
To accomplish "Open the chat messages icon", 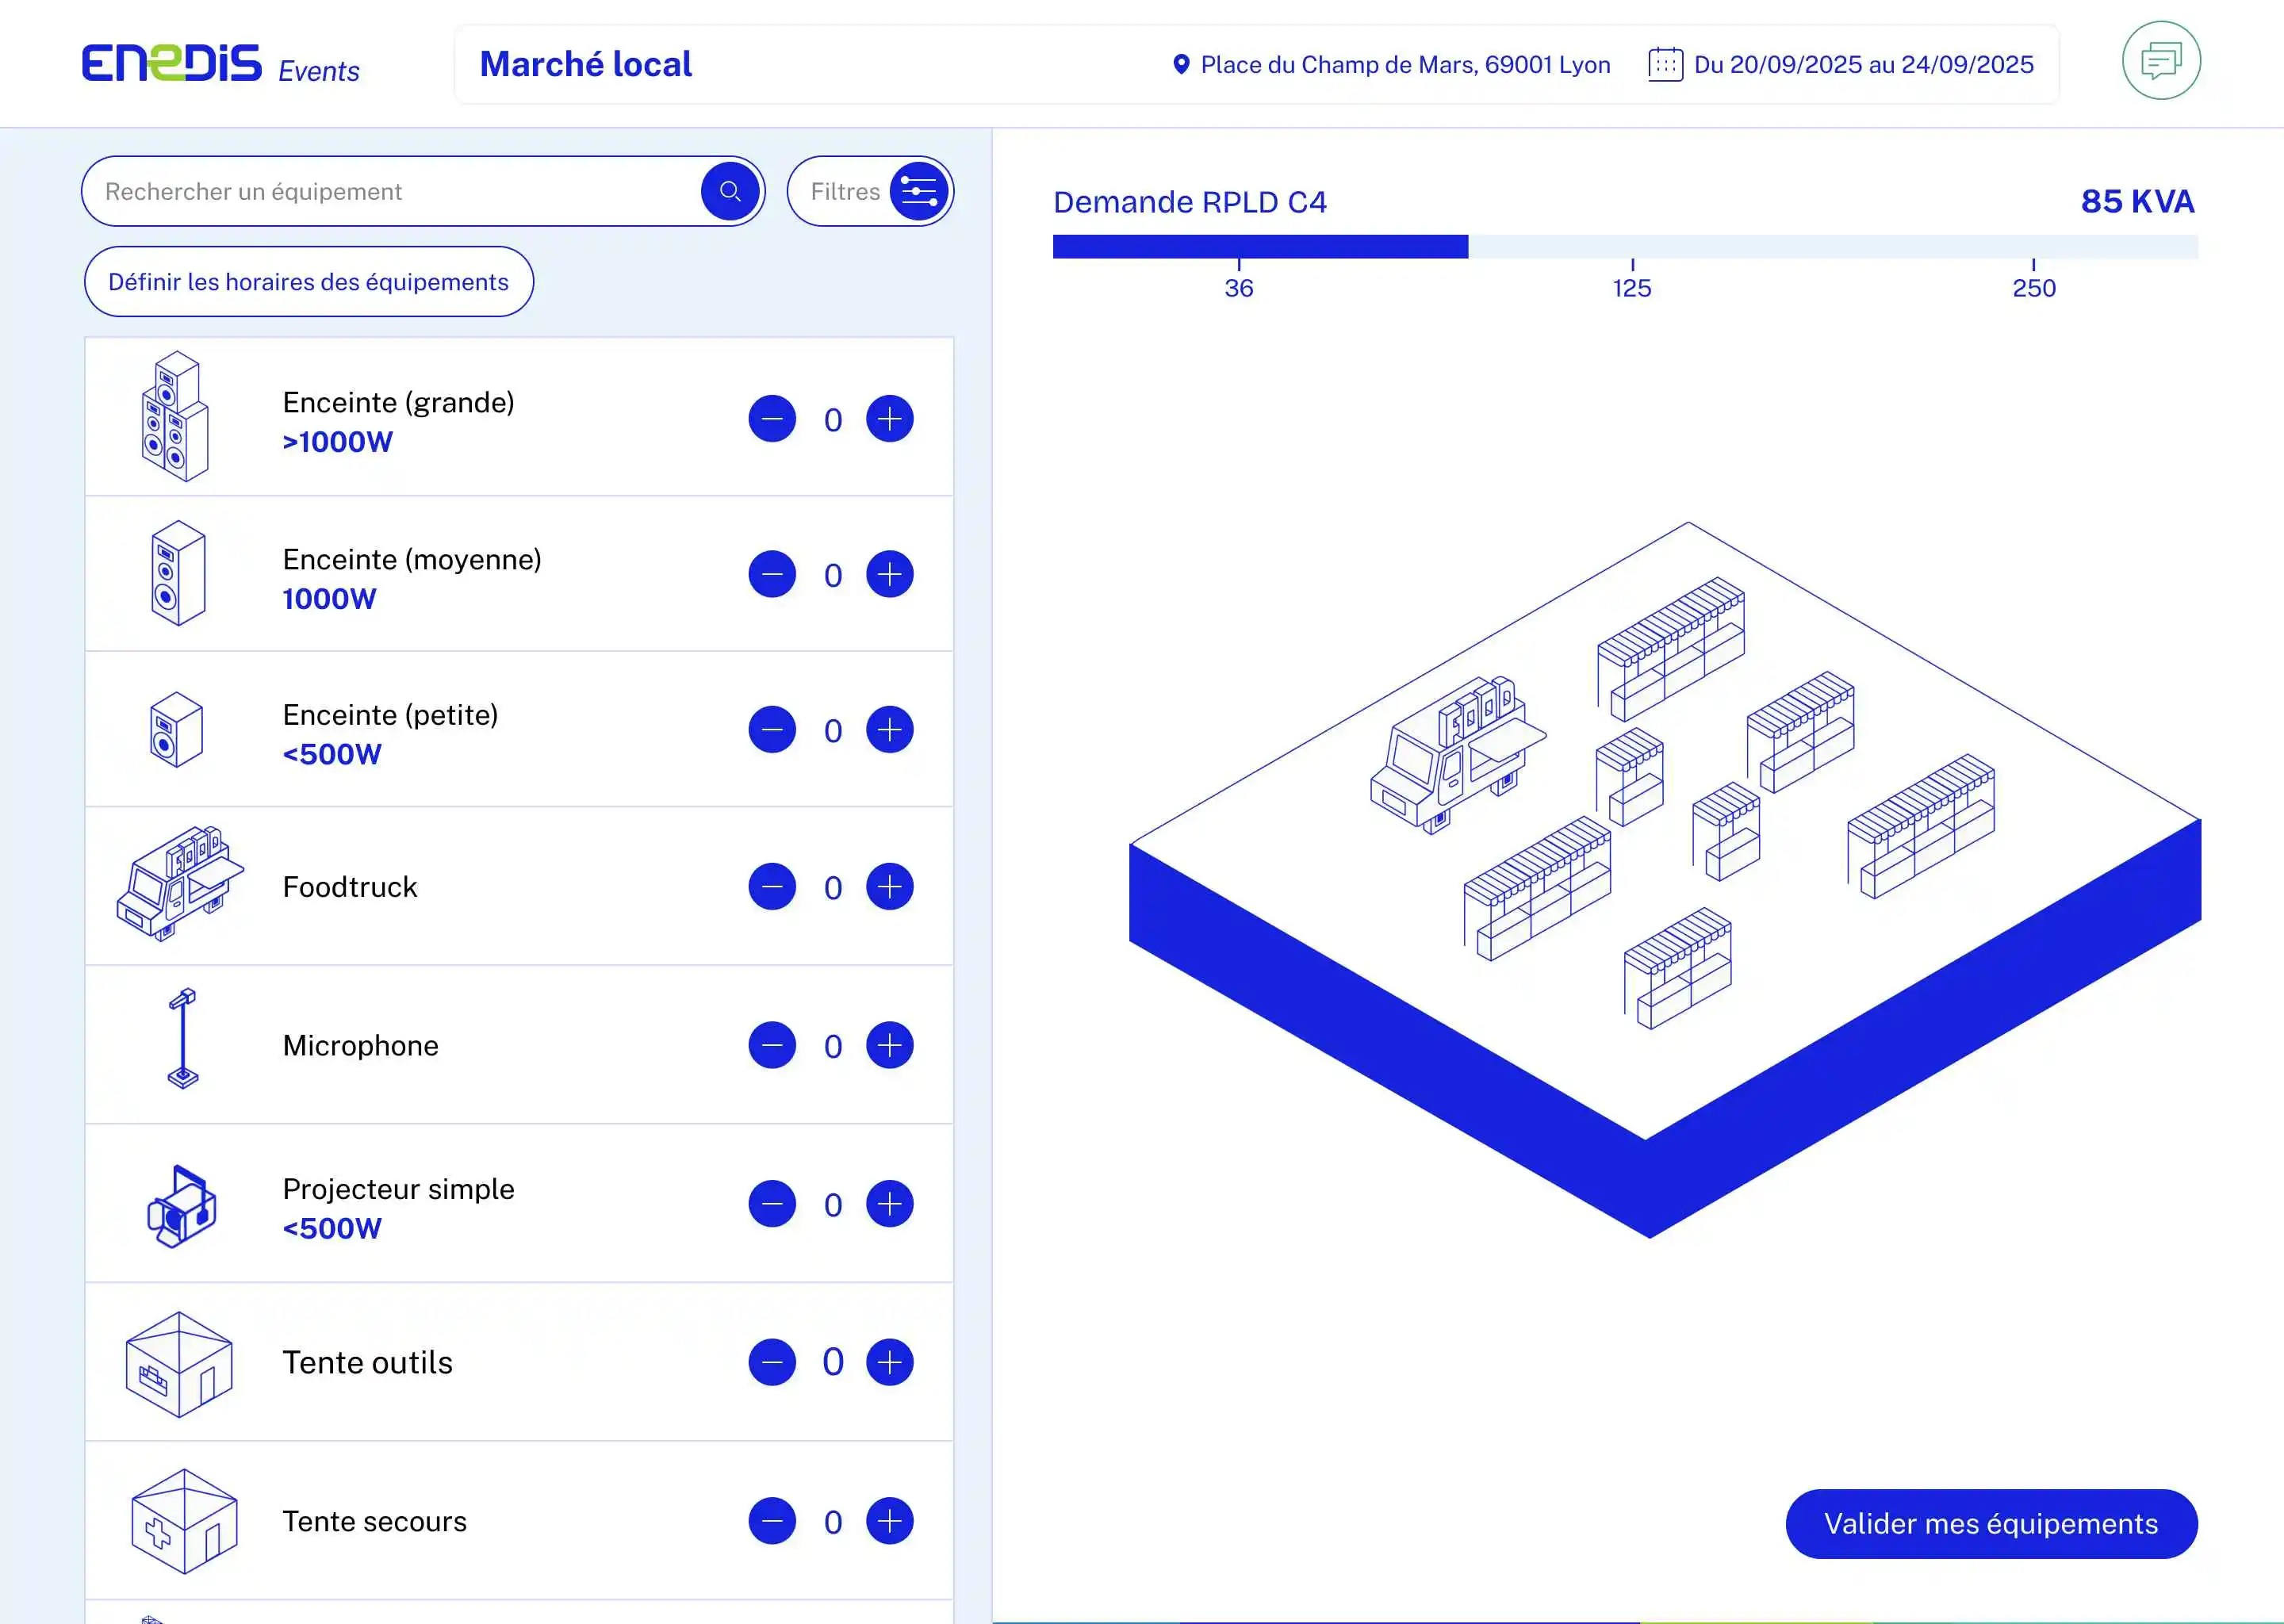I will (2160, 61).
